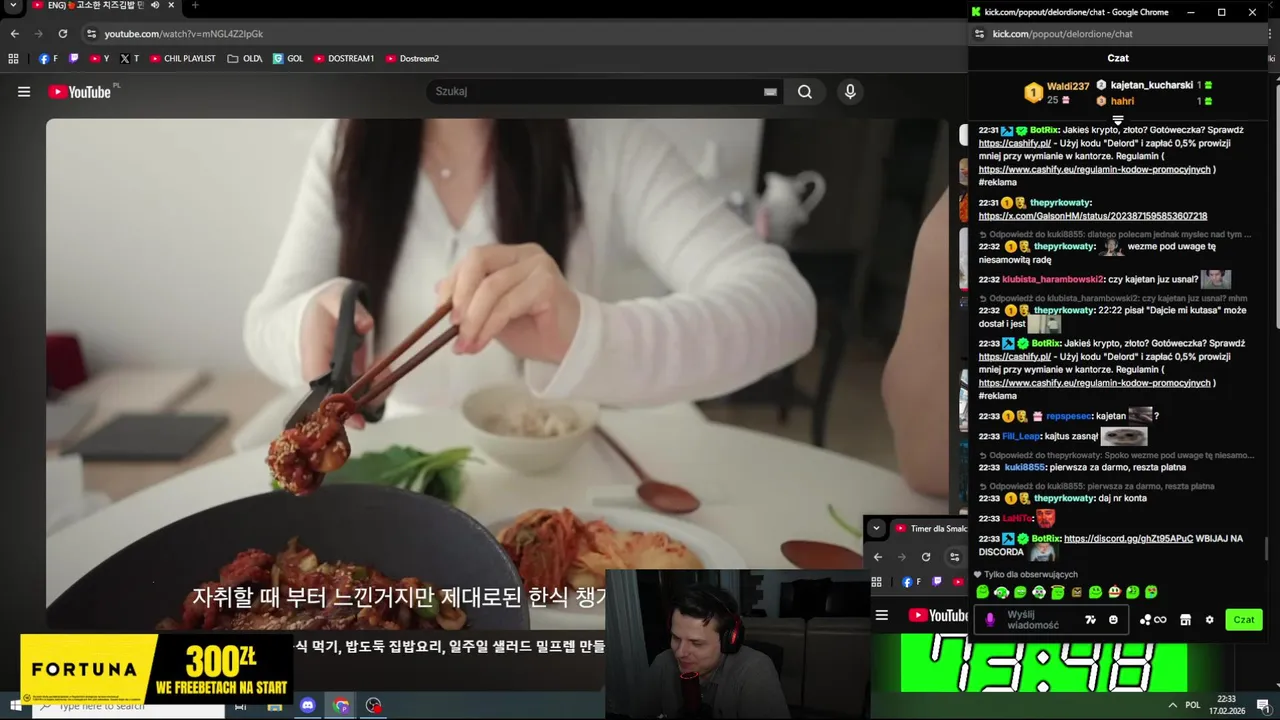Open hamburger menu in Timer window YouTube
Image resolution: width=1280 pixels, height=720 pixels.
(882, 615)
